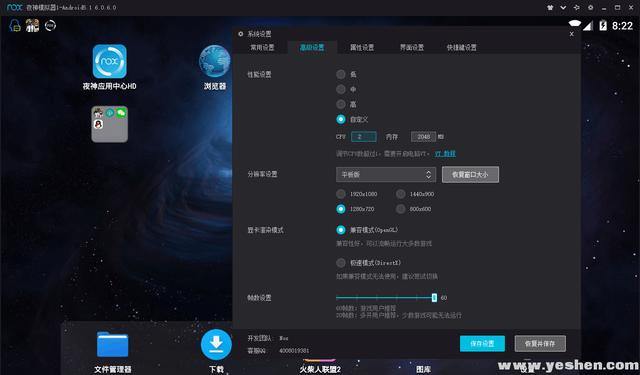Open the 图库 gallery app in dock

click(x=423, y=368)
